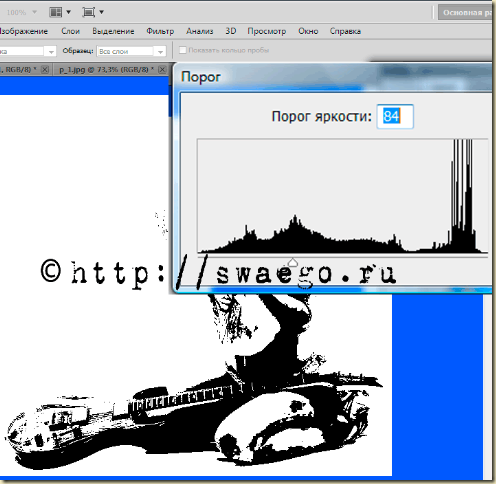
Task: Click the threshold slider triangle under histogram
Action: click(x=292, y=262)
